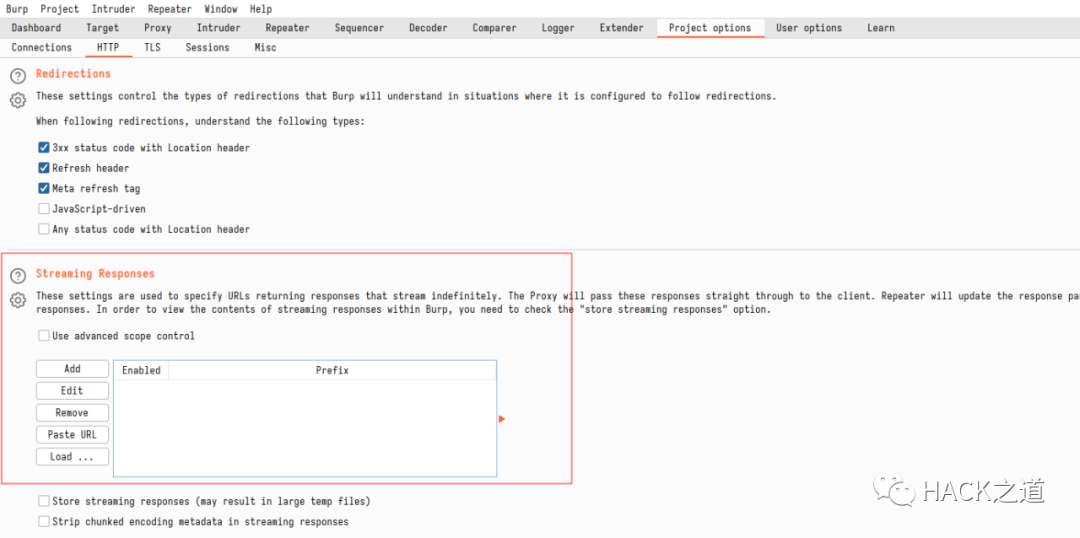Switch to Extender tab
Image resolution: width=1080 pixels, height=538 pixels.
621,28
